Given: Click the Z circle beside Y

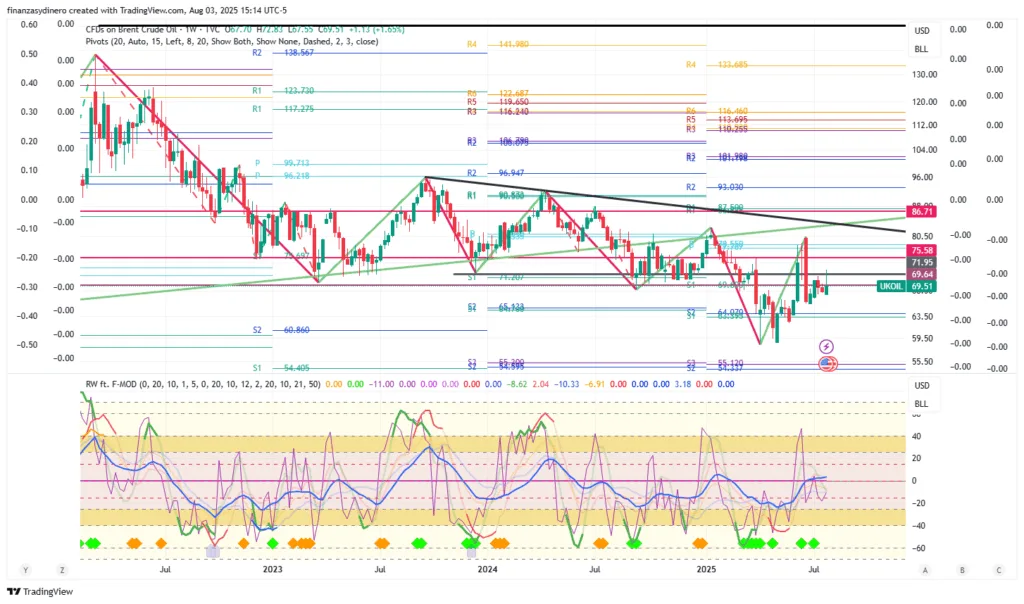Looking at the screenshot, I should point(62,570).
